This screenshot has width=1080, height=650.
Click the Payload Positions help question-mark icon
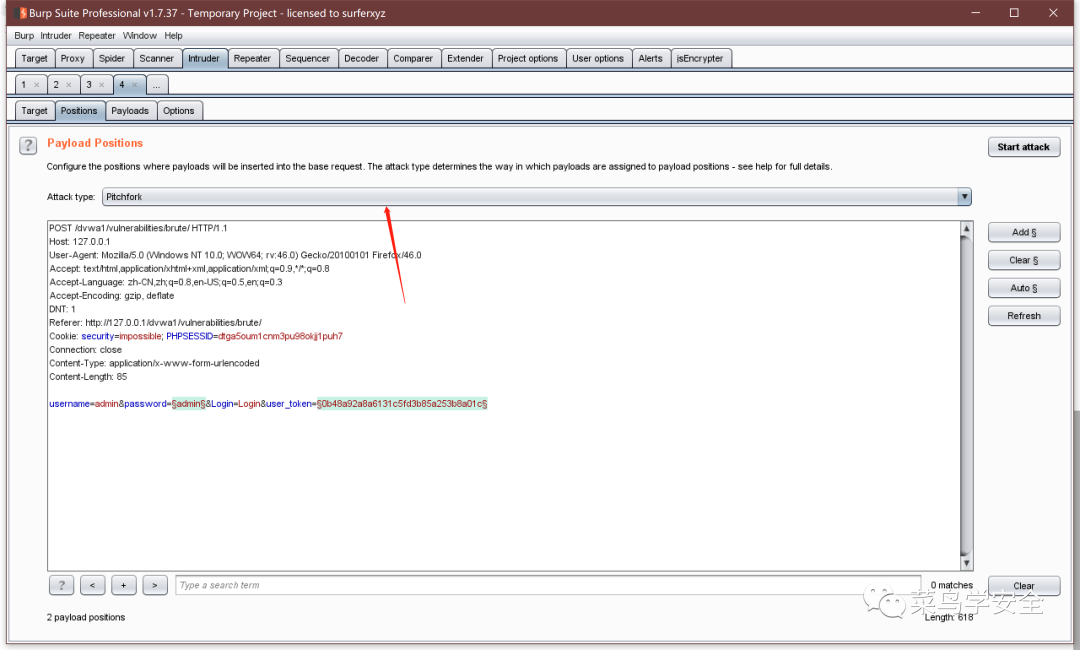coord(28,145)
